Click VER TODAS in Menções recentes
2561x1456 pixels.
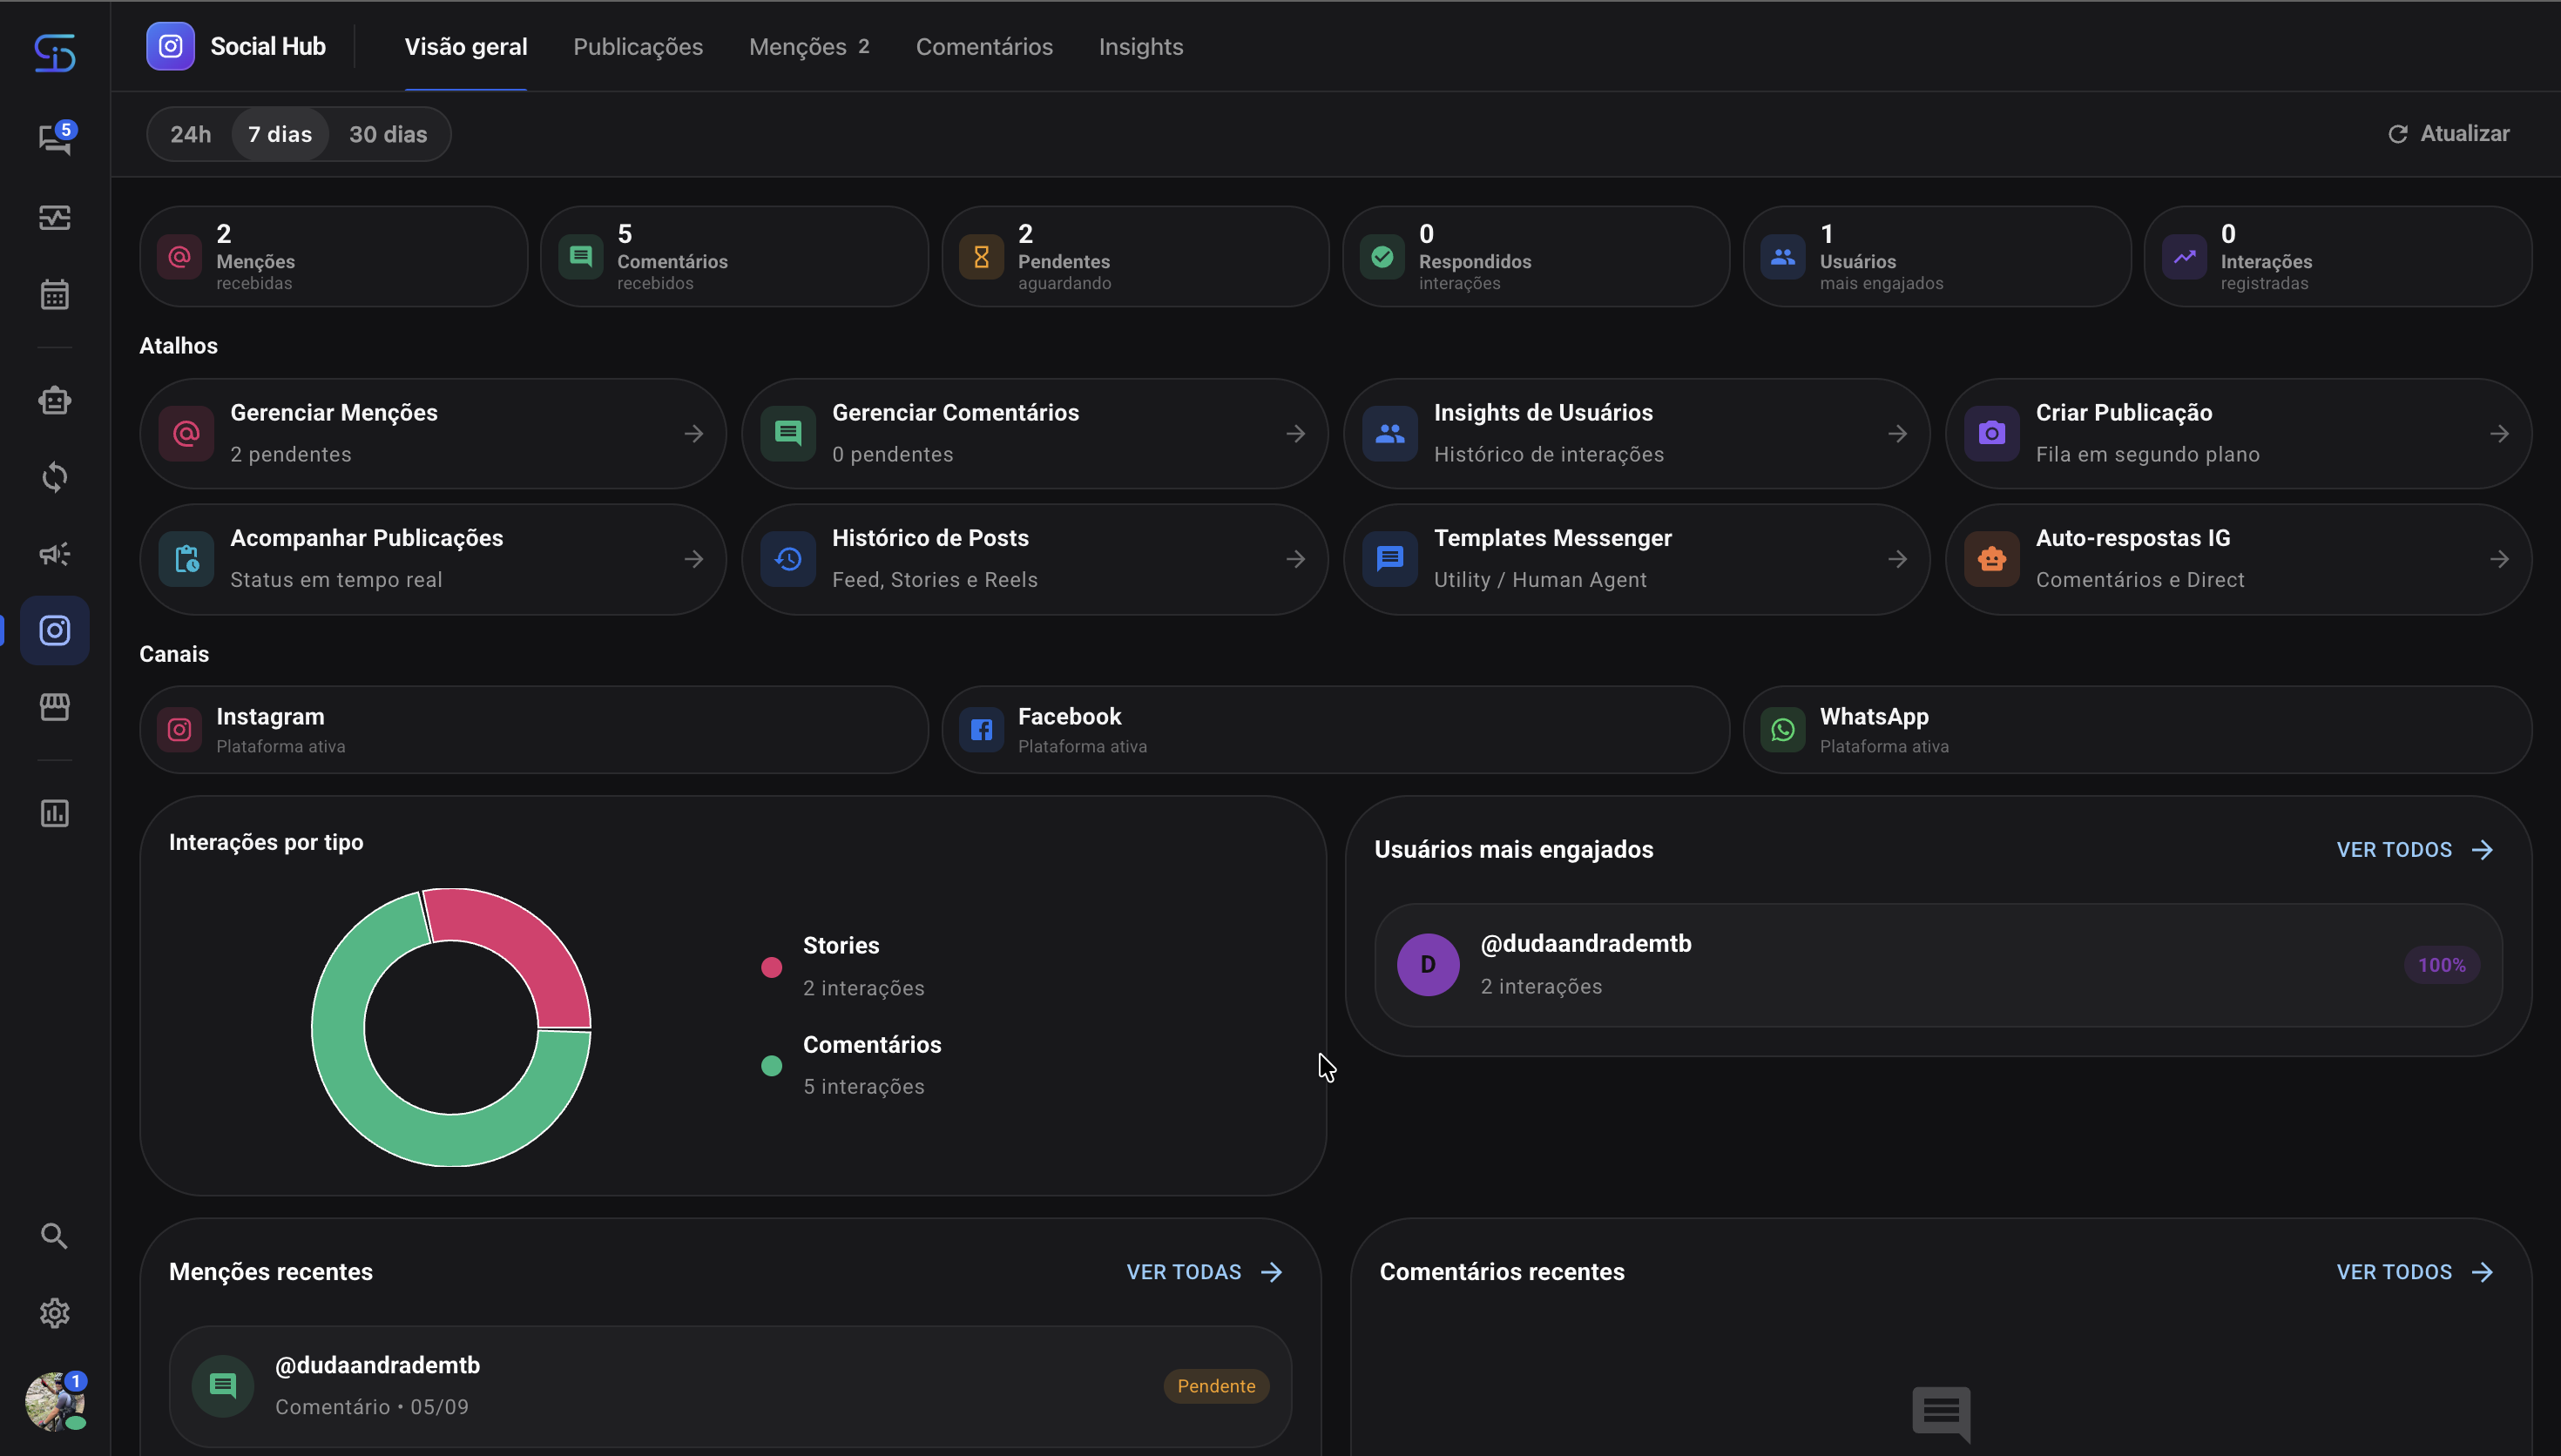(1205, 1272)
